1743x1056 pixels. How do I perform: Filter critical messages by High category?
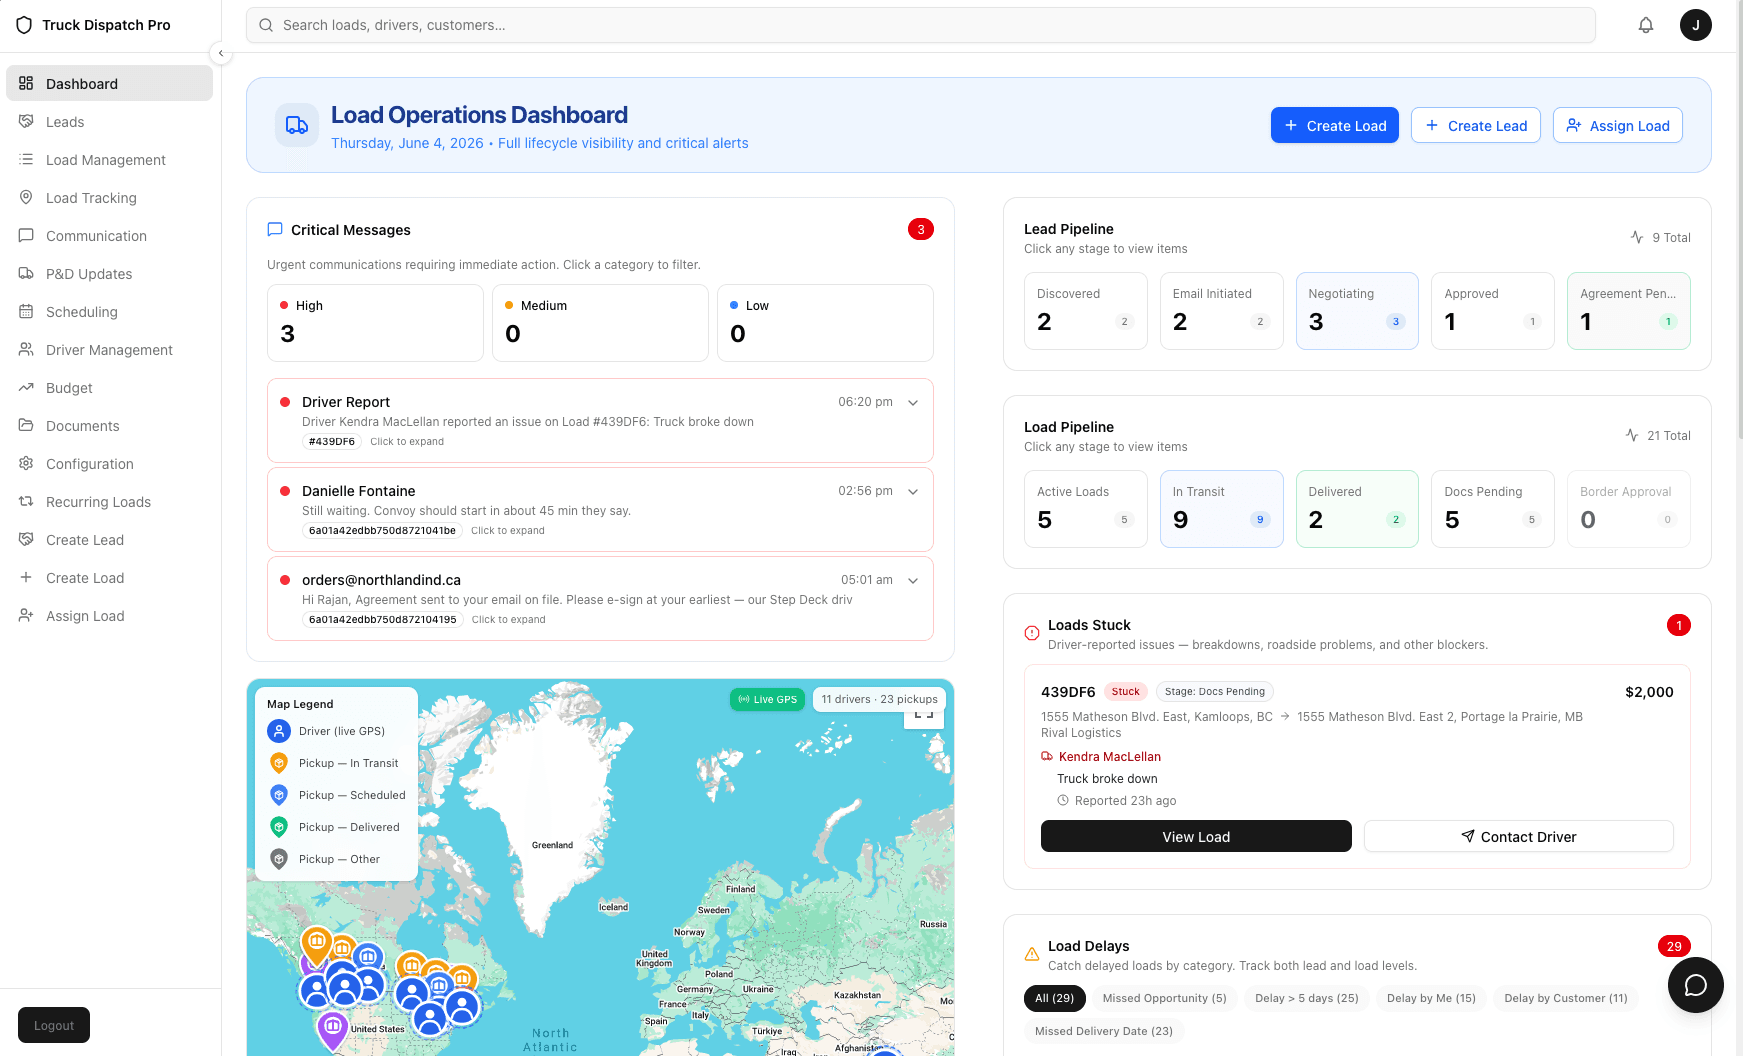tap(375, 323)
